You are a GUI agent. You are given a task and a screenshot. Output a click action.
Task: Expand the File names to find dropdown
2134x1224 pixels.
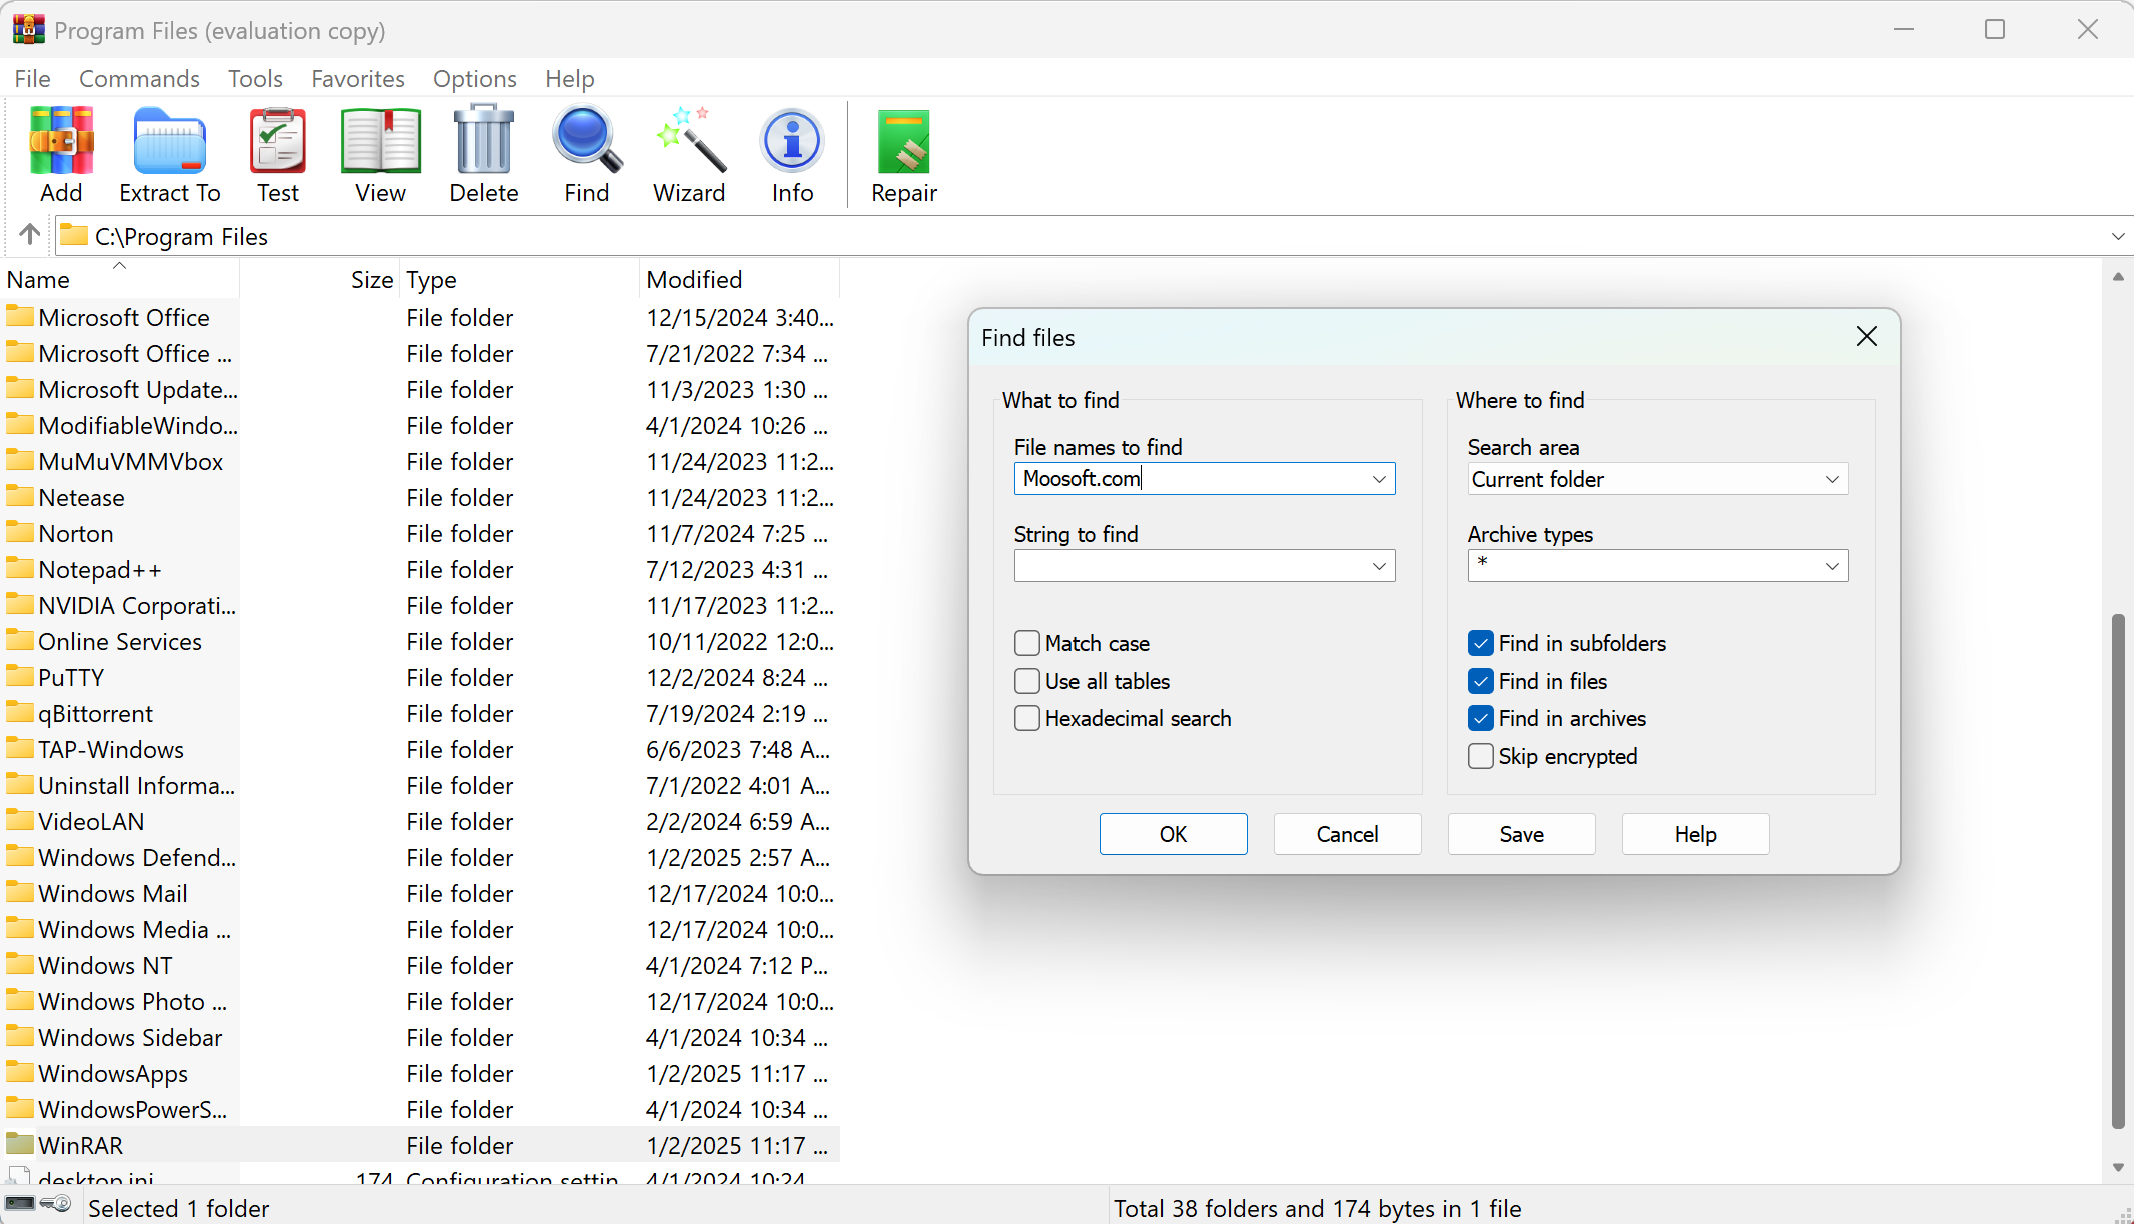(1379, 479)
